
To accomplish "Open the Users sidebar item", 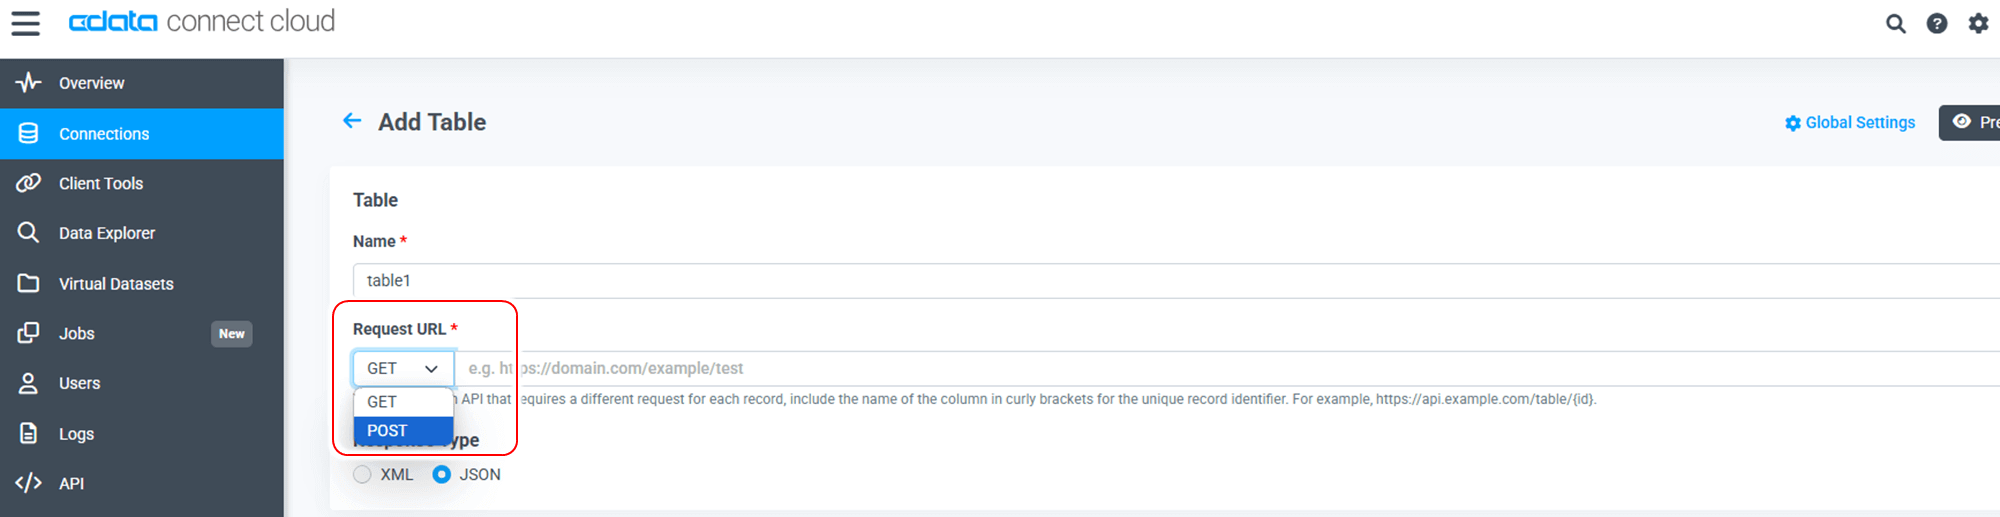I will [79, 383].
